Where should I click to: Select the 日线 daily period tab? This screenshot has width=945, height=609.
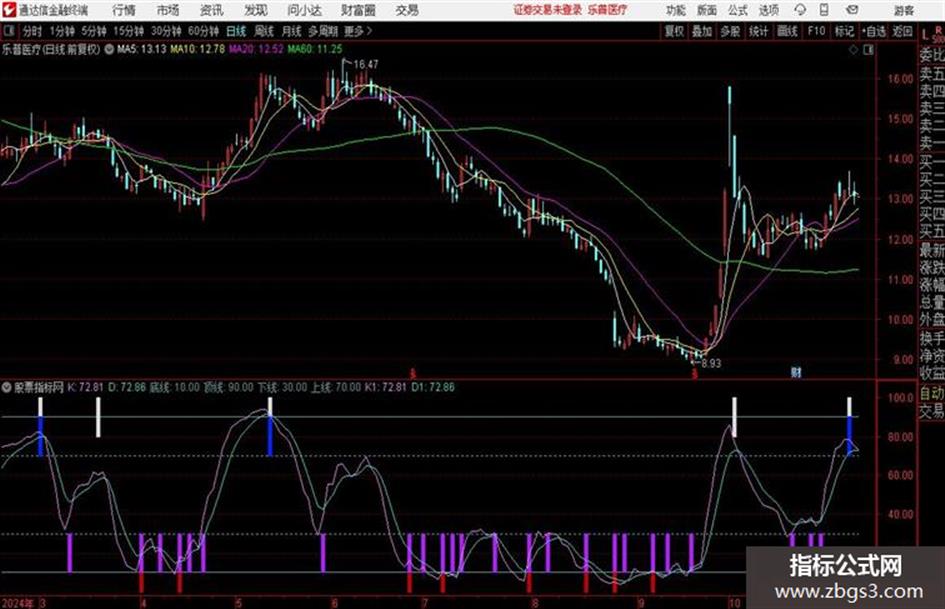coord(236,31)
